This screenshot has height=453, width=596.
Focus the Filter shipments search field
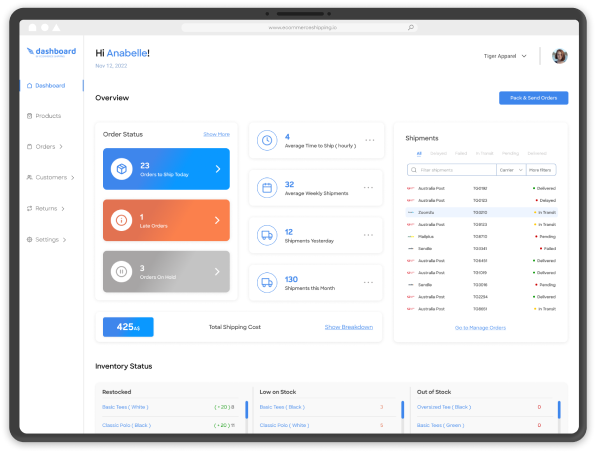click(452, 170)
